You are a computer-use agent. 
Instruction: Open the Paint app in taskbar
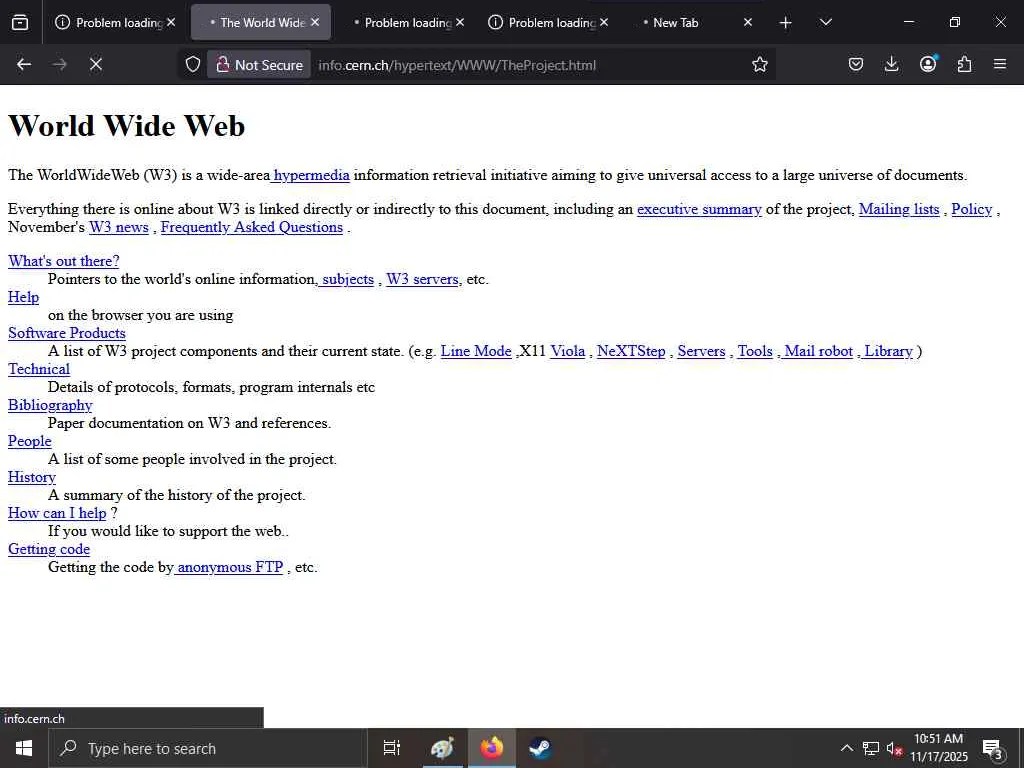click(x=442, y=748)
